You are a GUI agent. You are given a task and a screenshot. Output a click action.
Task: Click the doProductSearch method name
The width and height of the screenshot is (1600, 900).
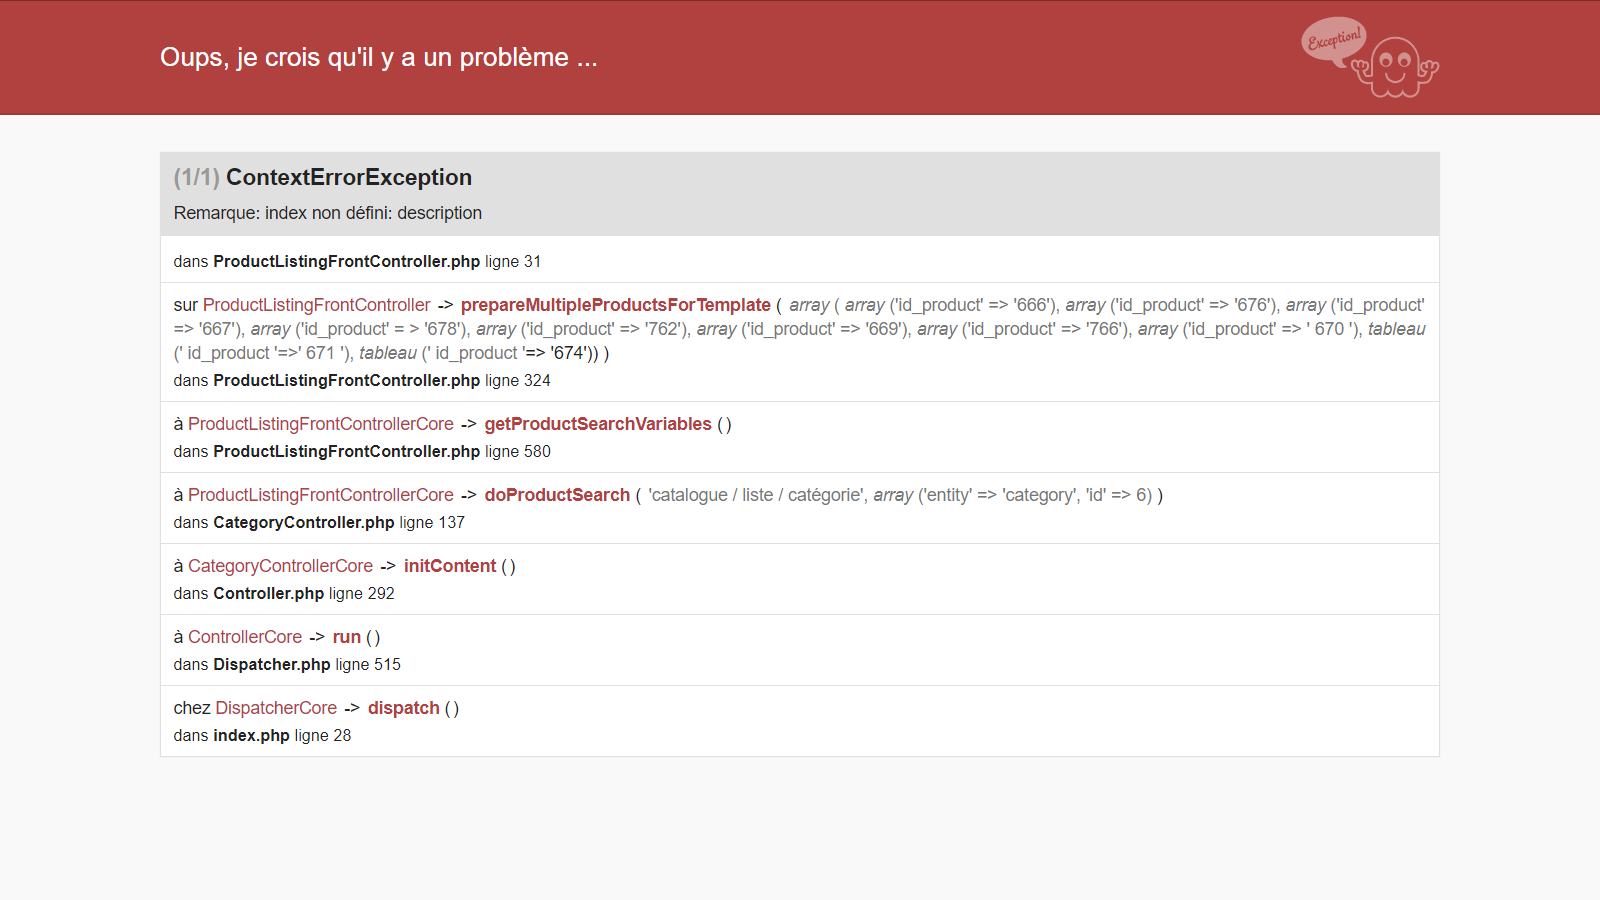[557, 495]
